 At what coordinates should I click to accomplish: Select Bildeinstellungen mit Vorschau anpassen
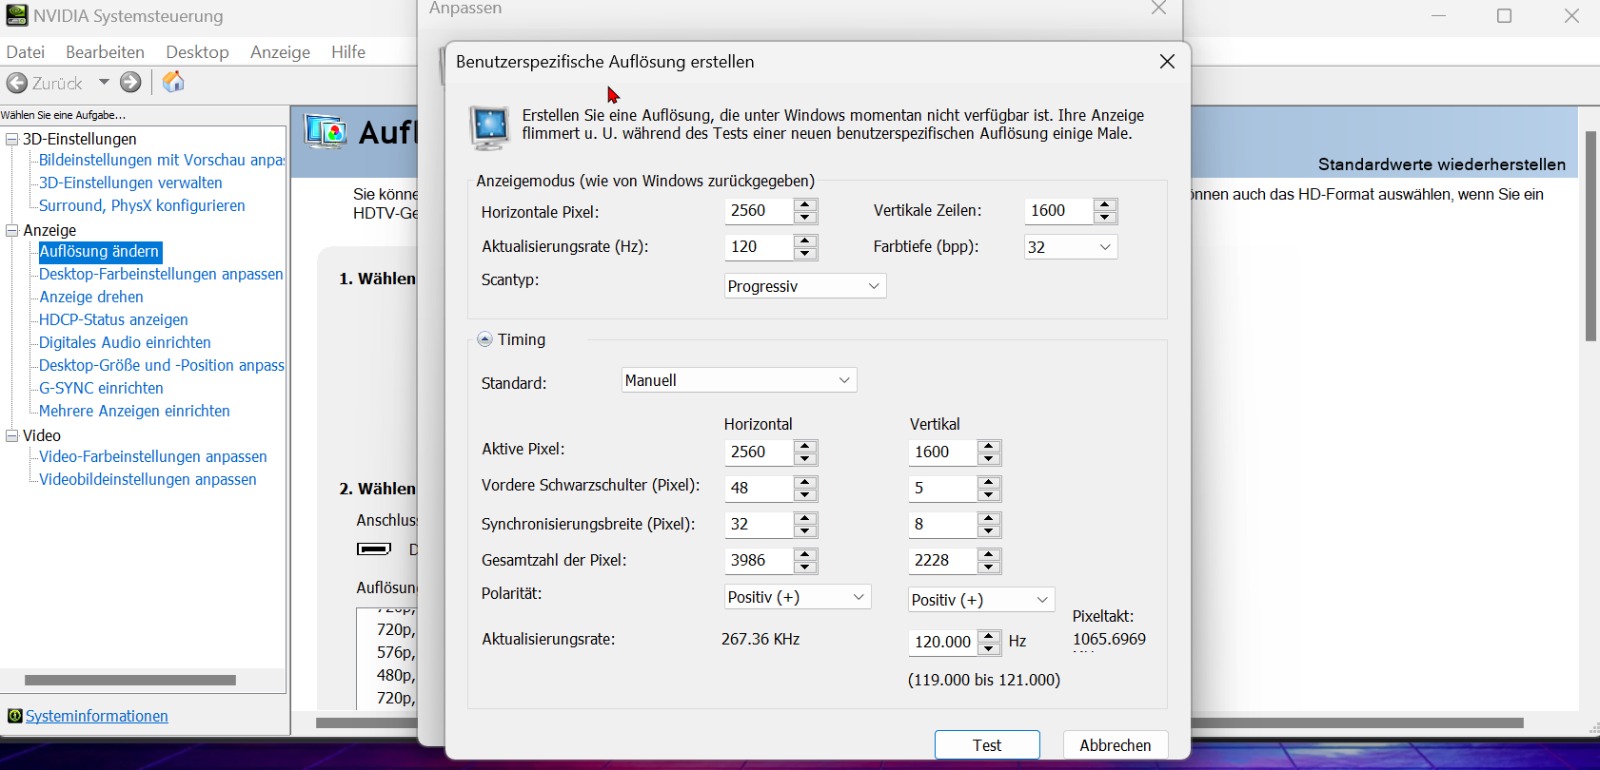pos(161,160)
